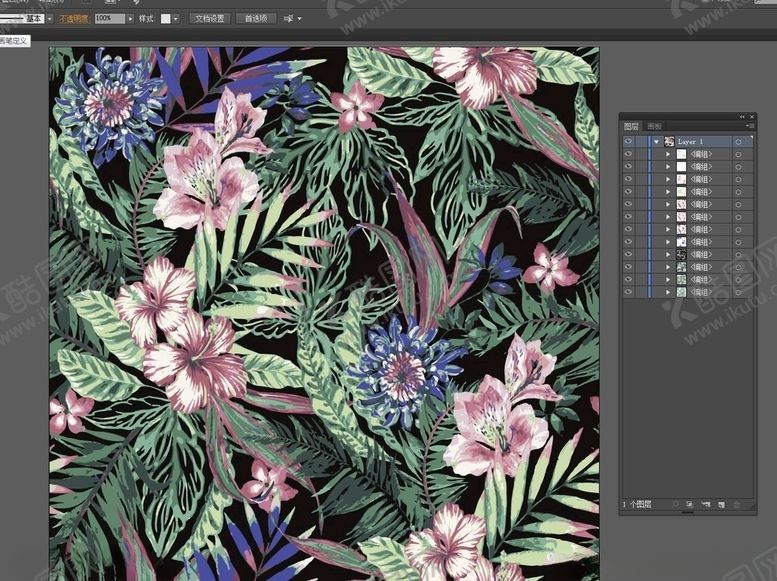Click the orange 不透明度 opacity link
This screenshot has height=581, width=777.
tap(74, 19)
